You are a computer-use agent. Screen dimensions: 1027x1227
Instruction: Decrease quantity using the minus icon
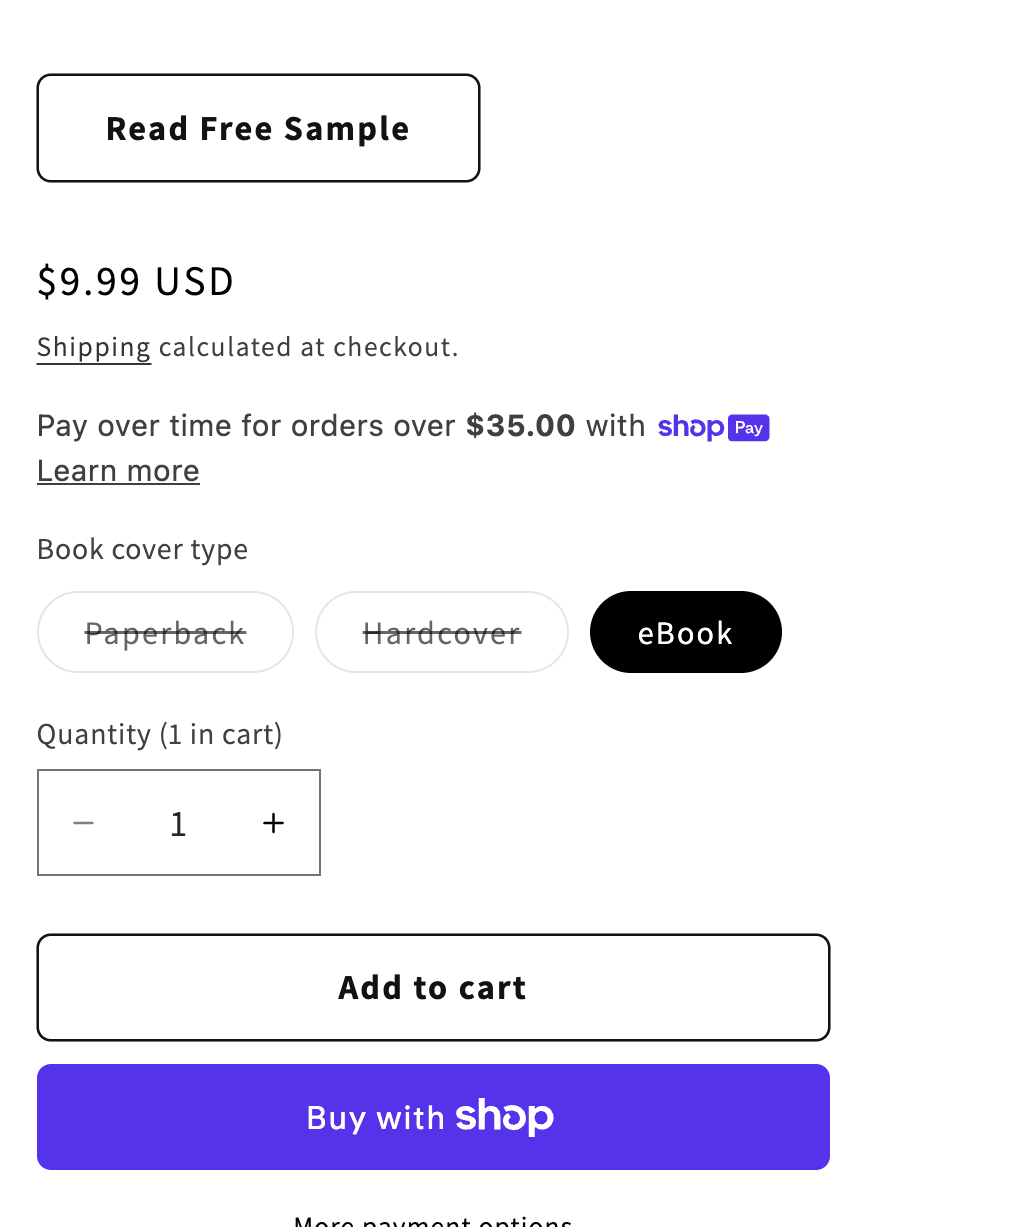coord(84,822)
